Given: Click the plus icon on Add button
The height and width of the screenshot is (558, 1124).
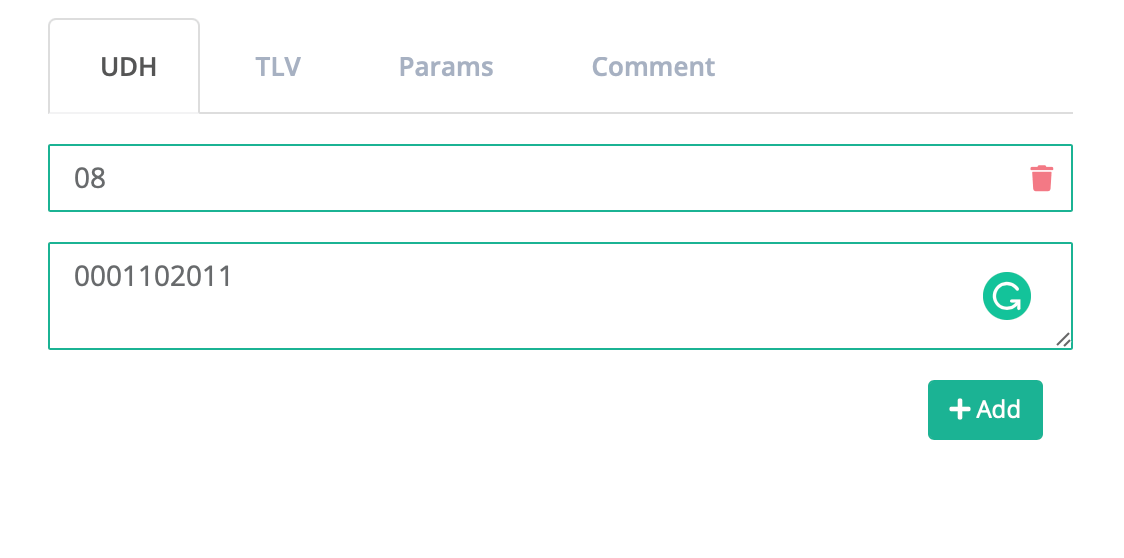Looking at the screenshot, I should pyautogui.click(x=960, y=410).
